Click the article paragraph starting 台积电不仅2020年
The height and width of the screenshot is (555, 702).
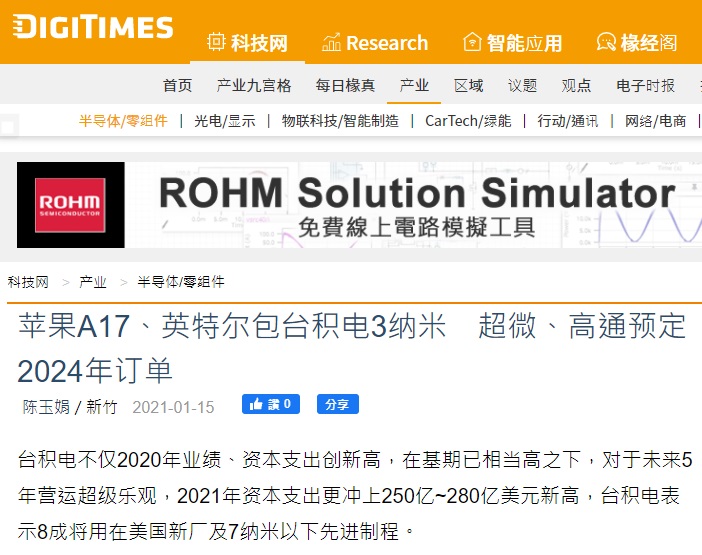[355, 496]
